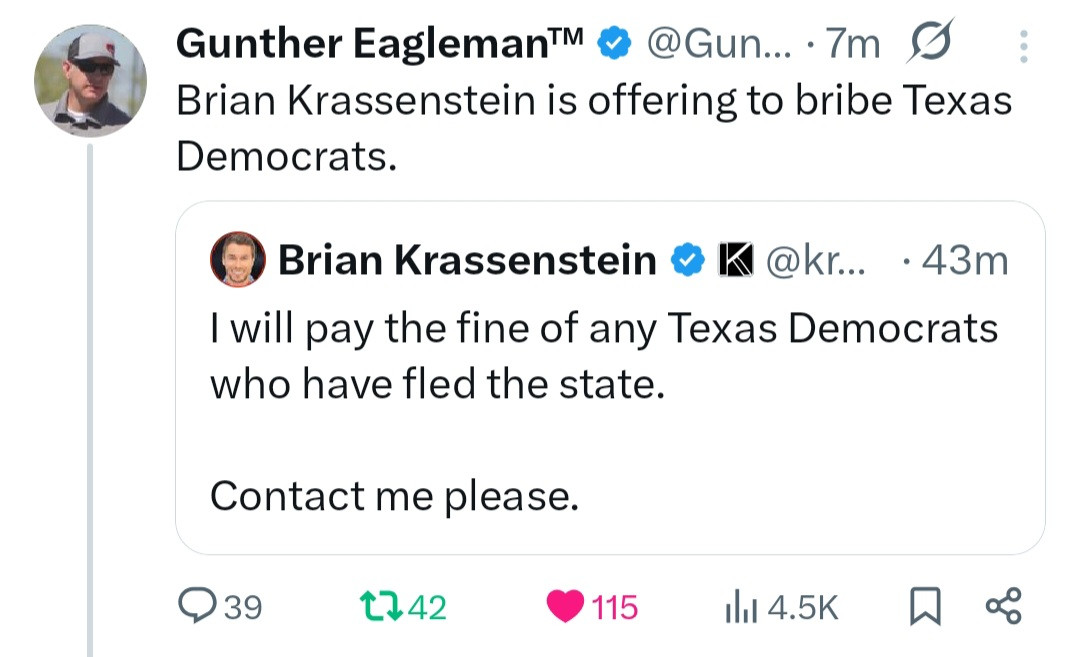The width and height of the screenshot is (1080, 657).
Task: Like the tweet via heart icon
Action: click(565, 606)
